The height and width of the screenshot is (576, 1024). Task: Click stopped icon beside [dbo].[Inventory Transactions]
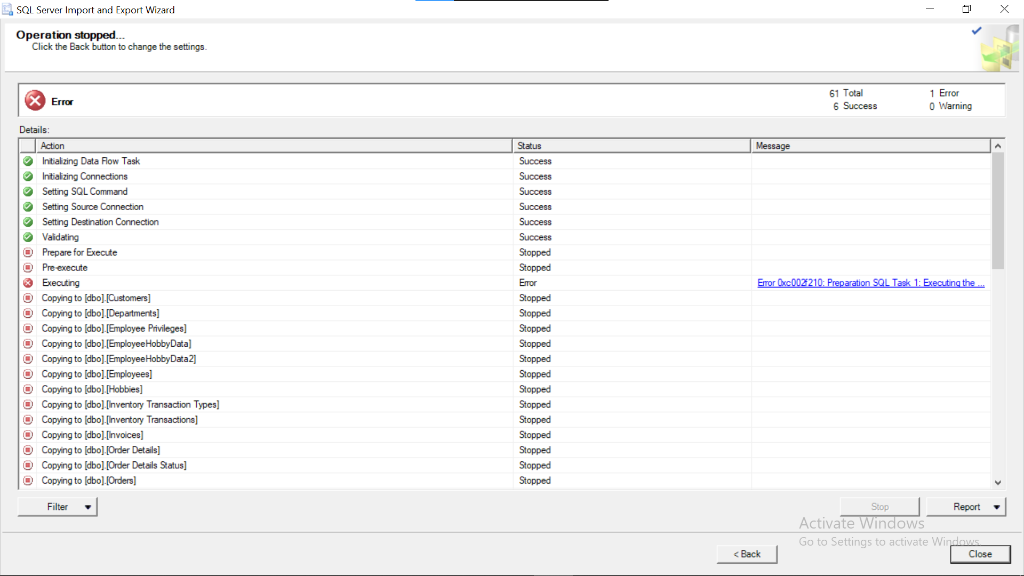click(28, 420)
